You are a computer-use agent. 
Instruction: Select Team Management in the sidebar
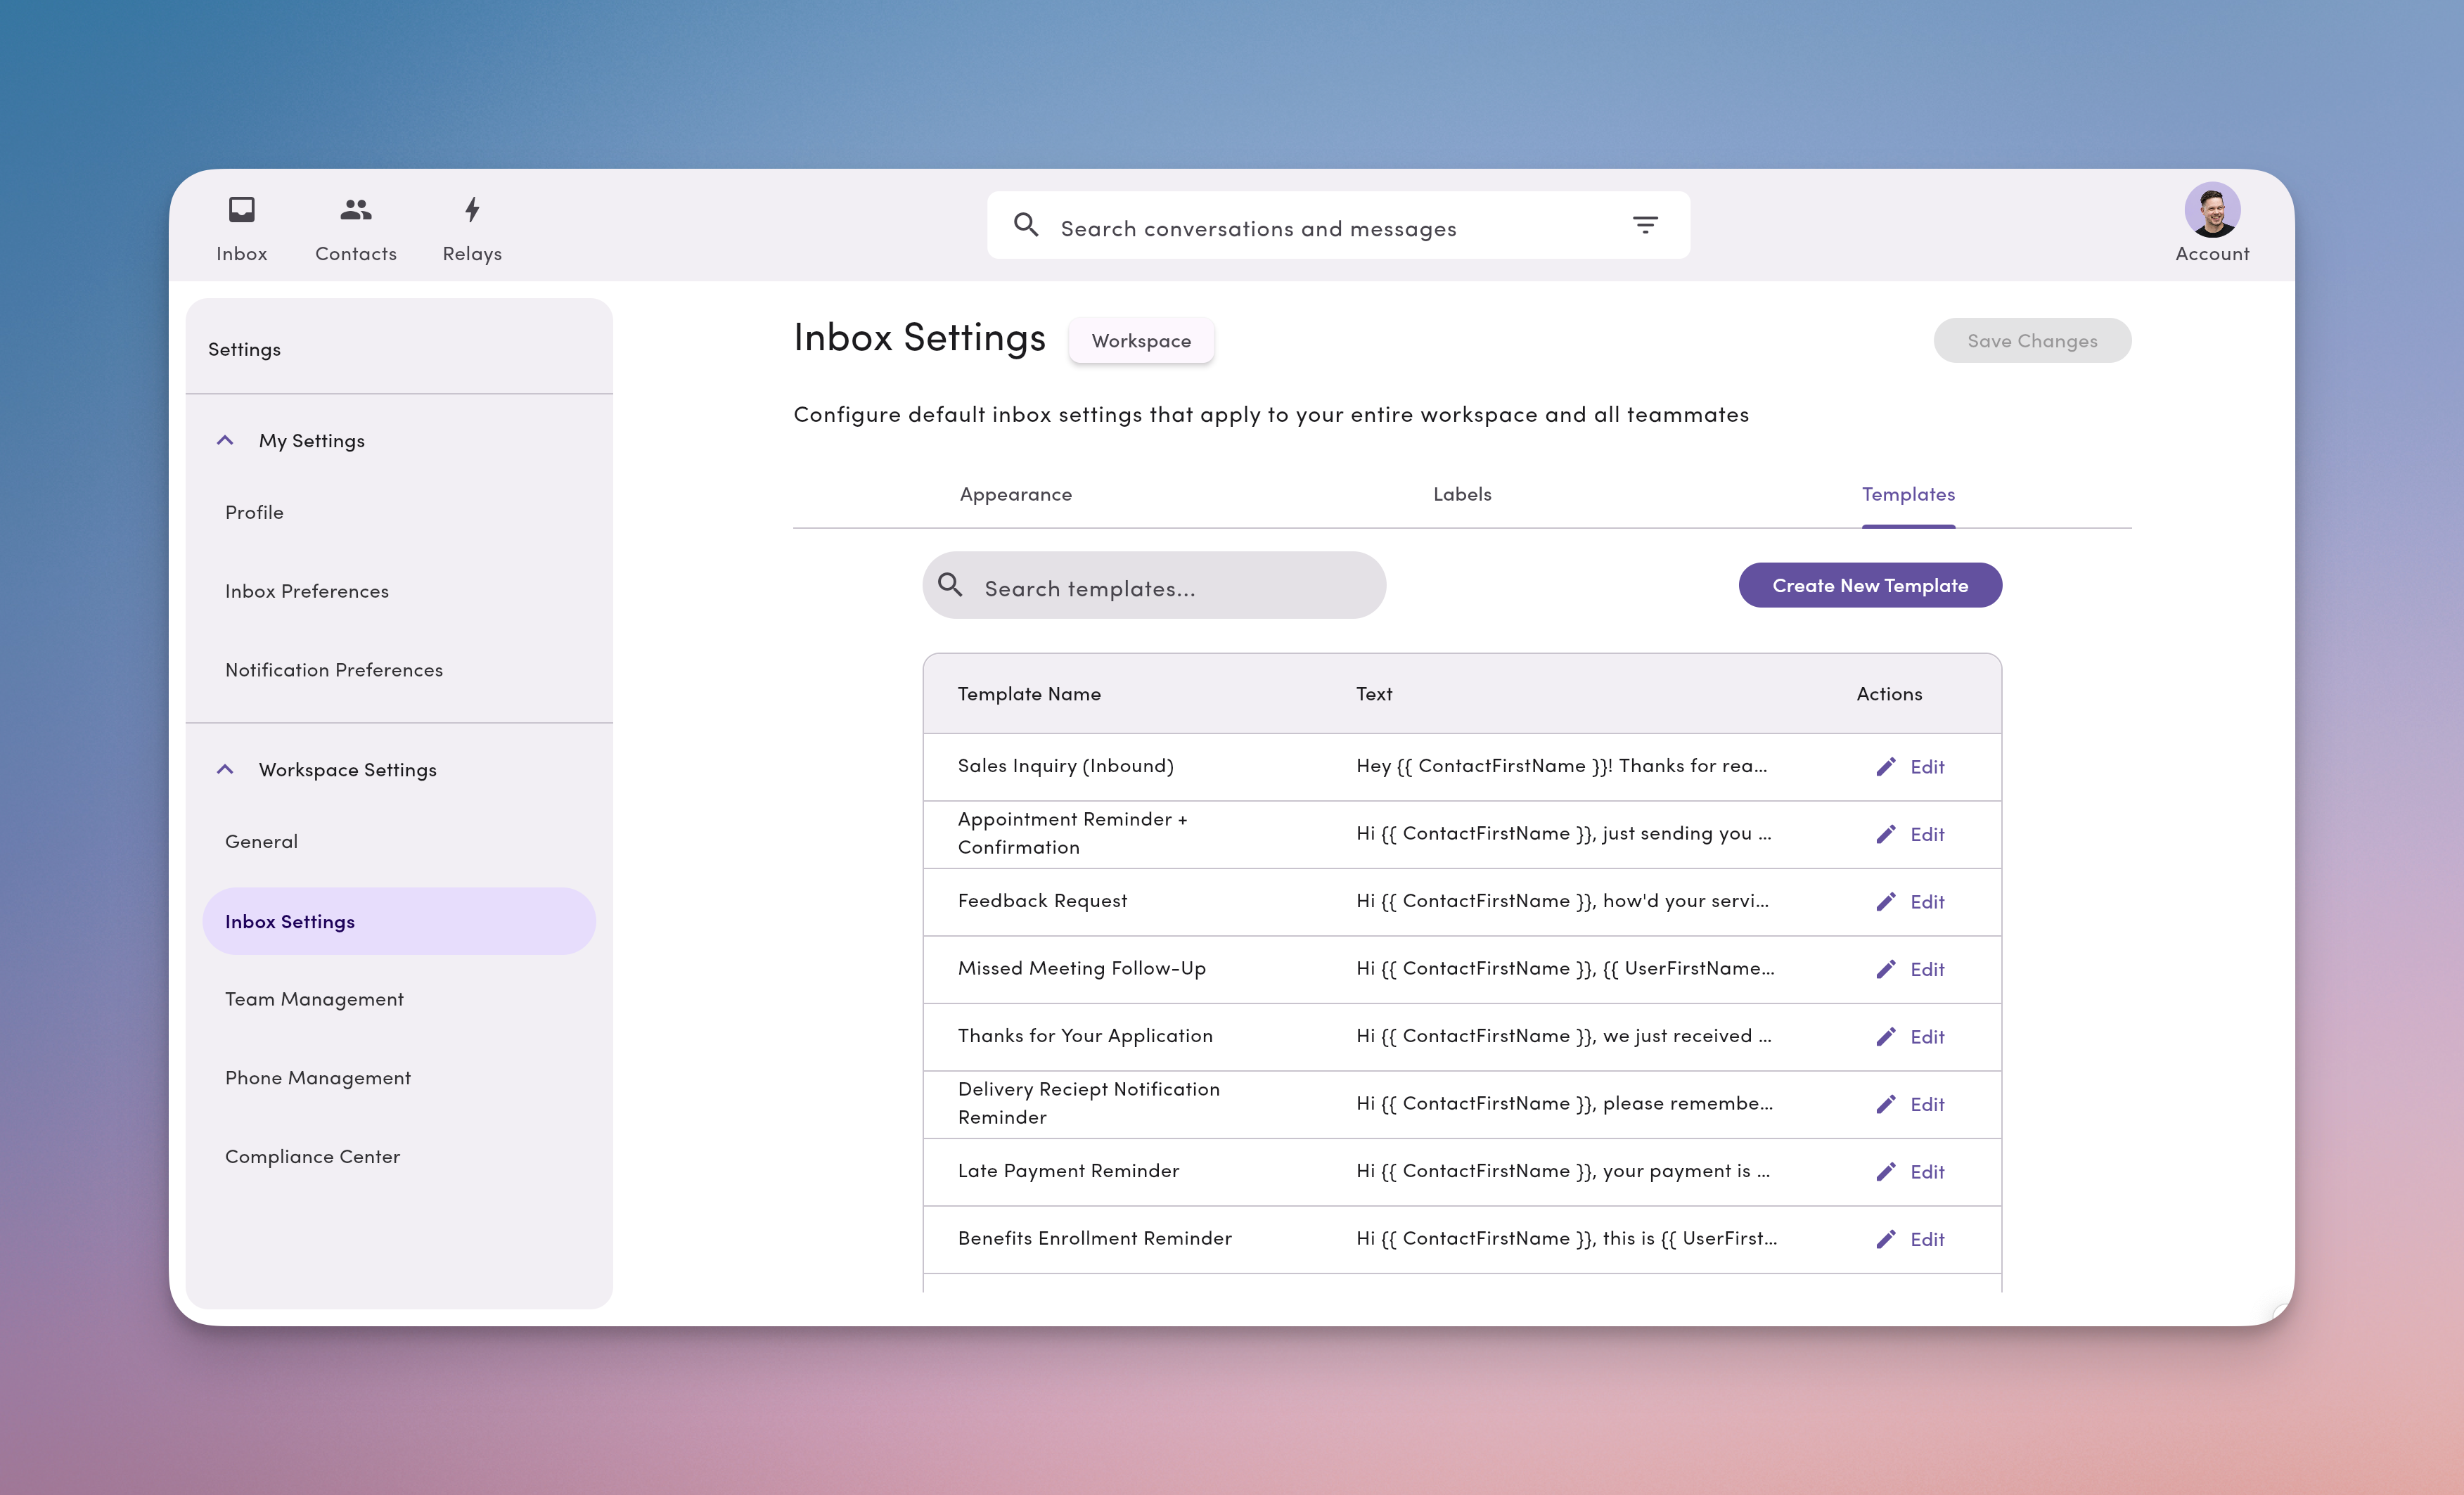314,998
